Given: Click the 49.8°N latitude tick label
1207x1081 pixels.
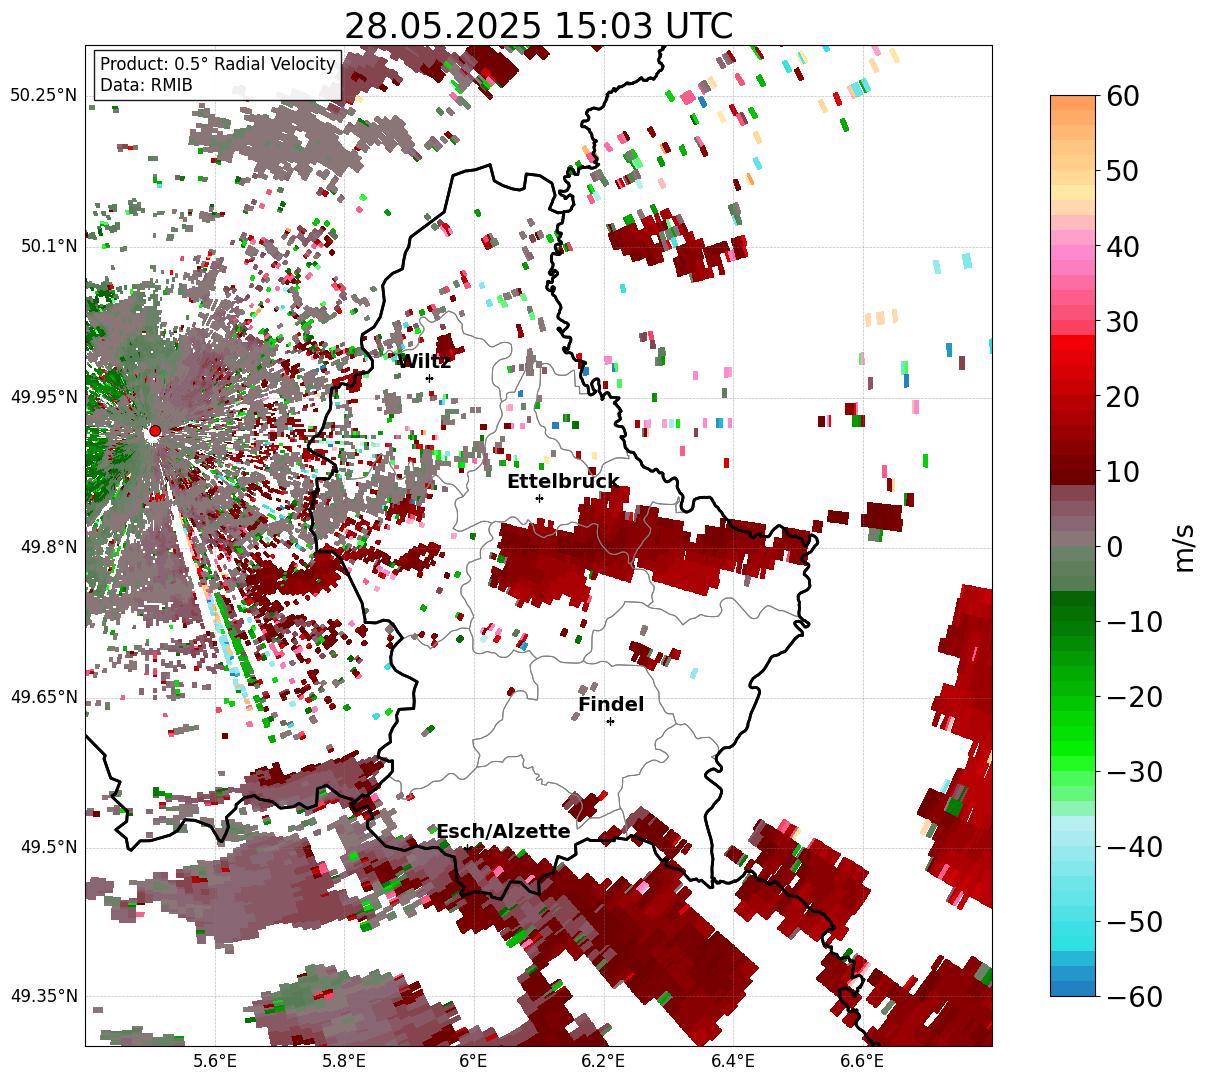Looking at the screenshot, I should coord(48,547).
